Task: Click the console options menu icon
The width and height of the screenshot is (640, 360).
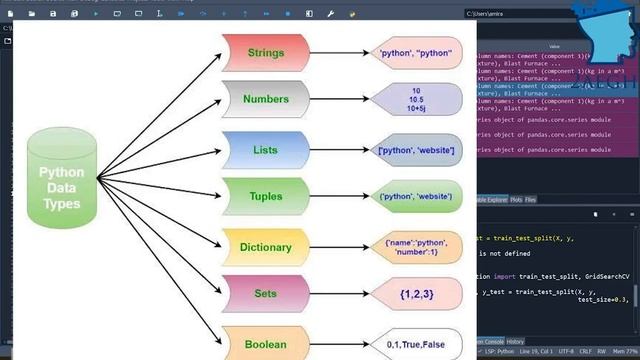Action: point(632,214)
